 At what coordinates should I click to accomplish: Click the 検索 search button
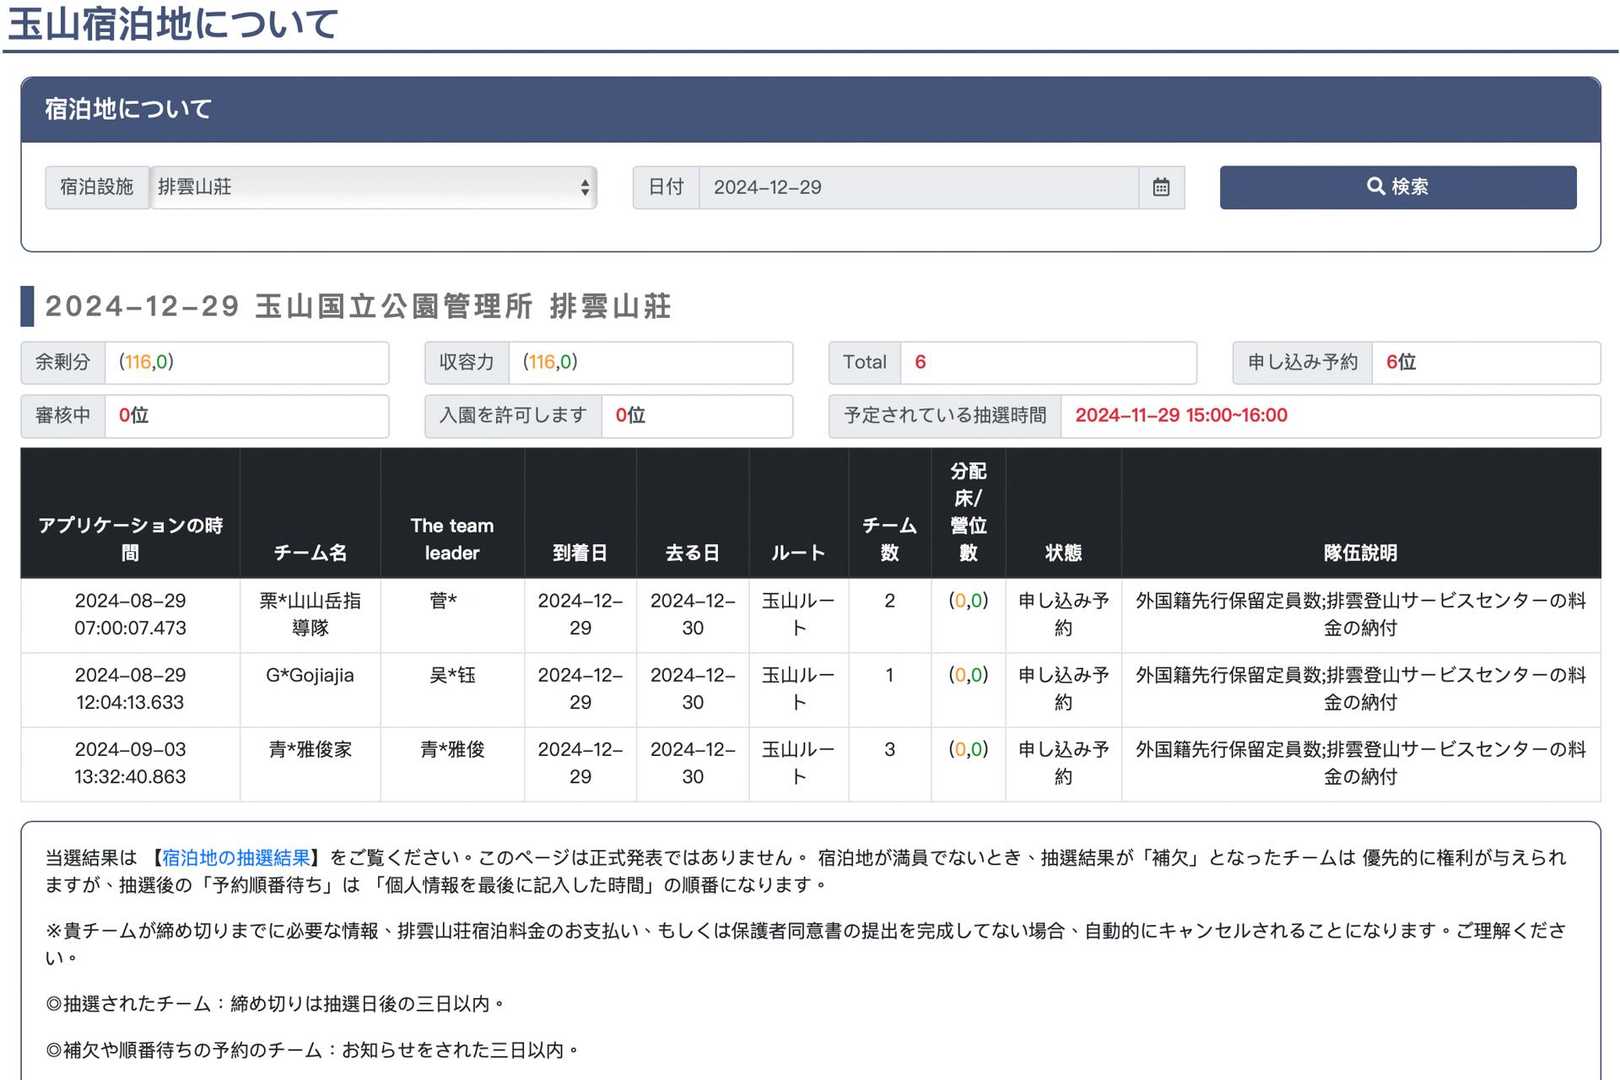(1397, 187)
